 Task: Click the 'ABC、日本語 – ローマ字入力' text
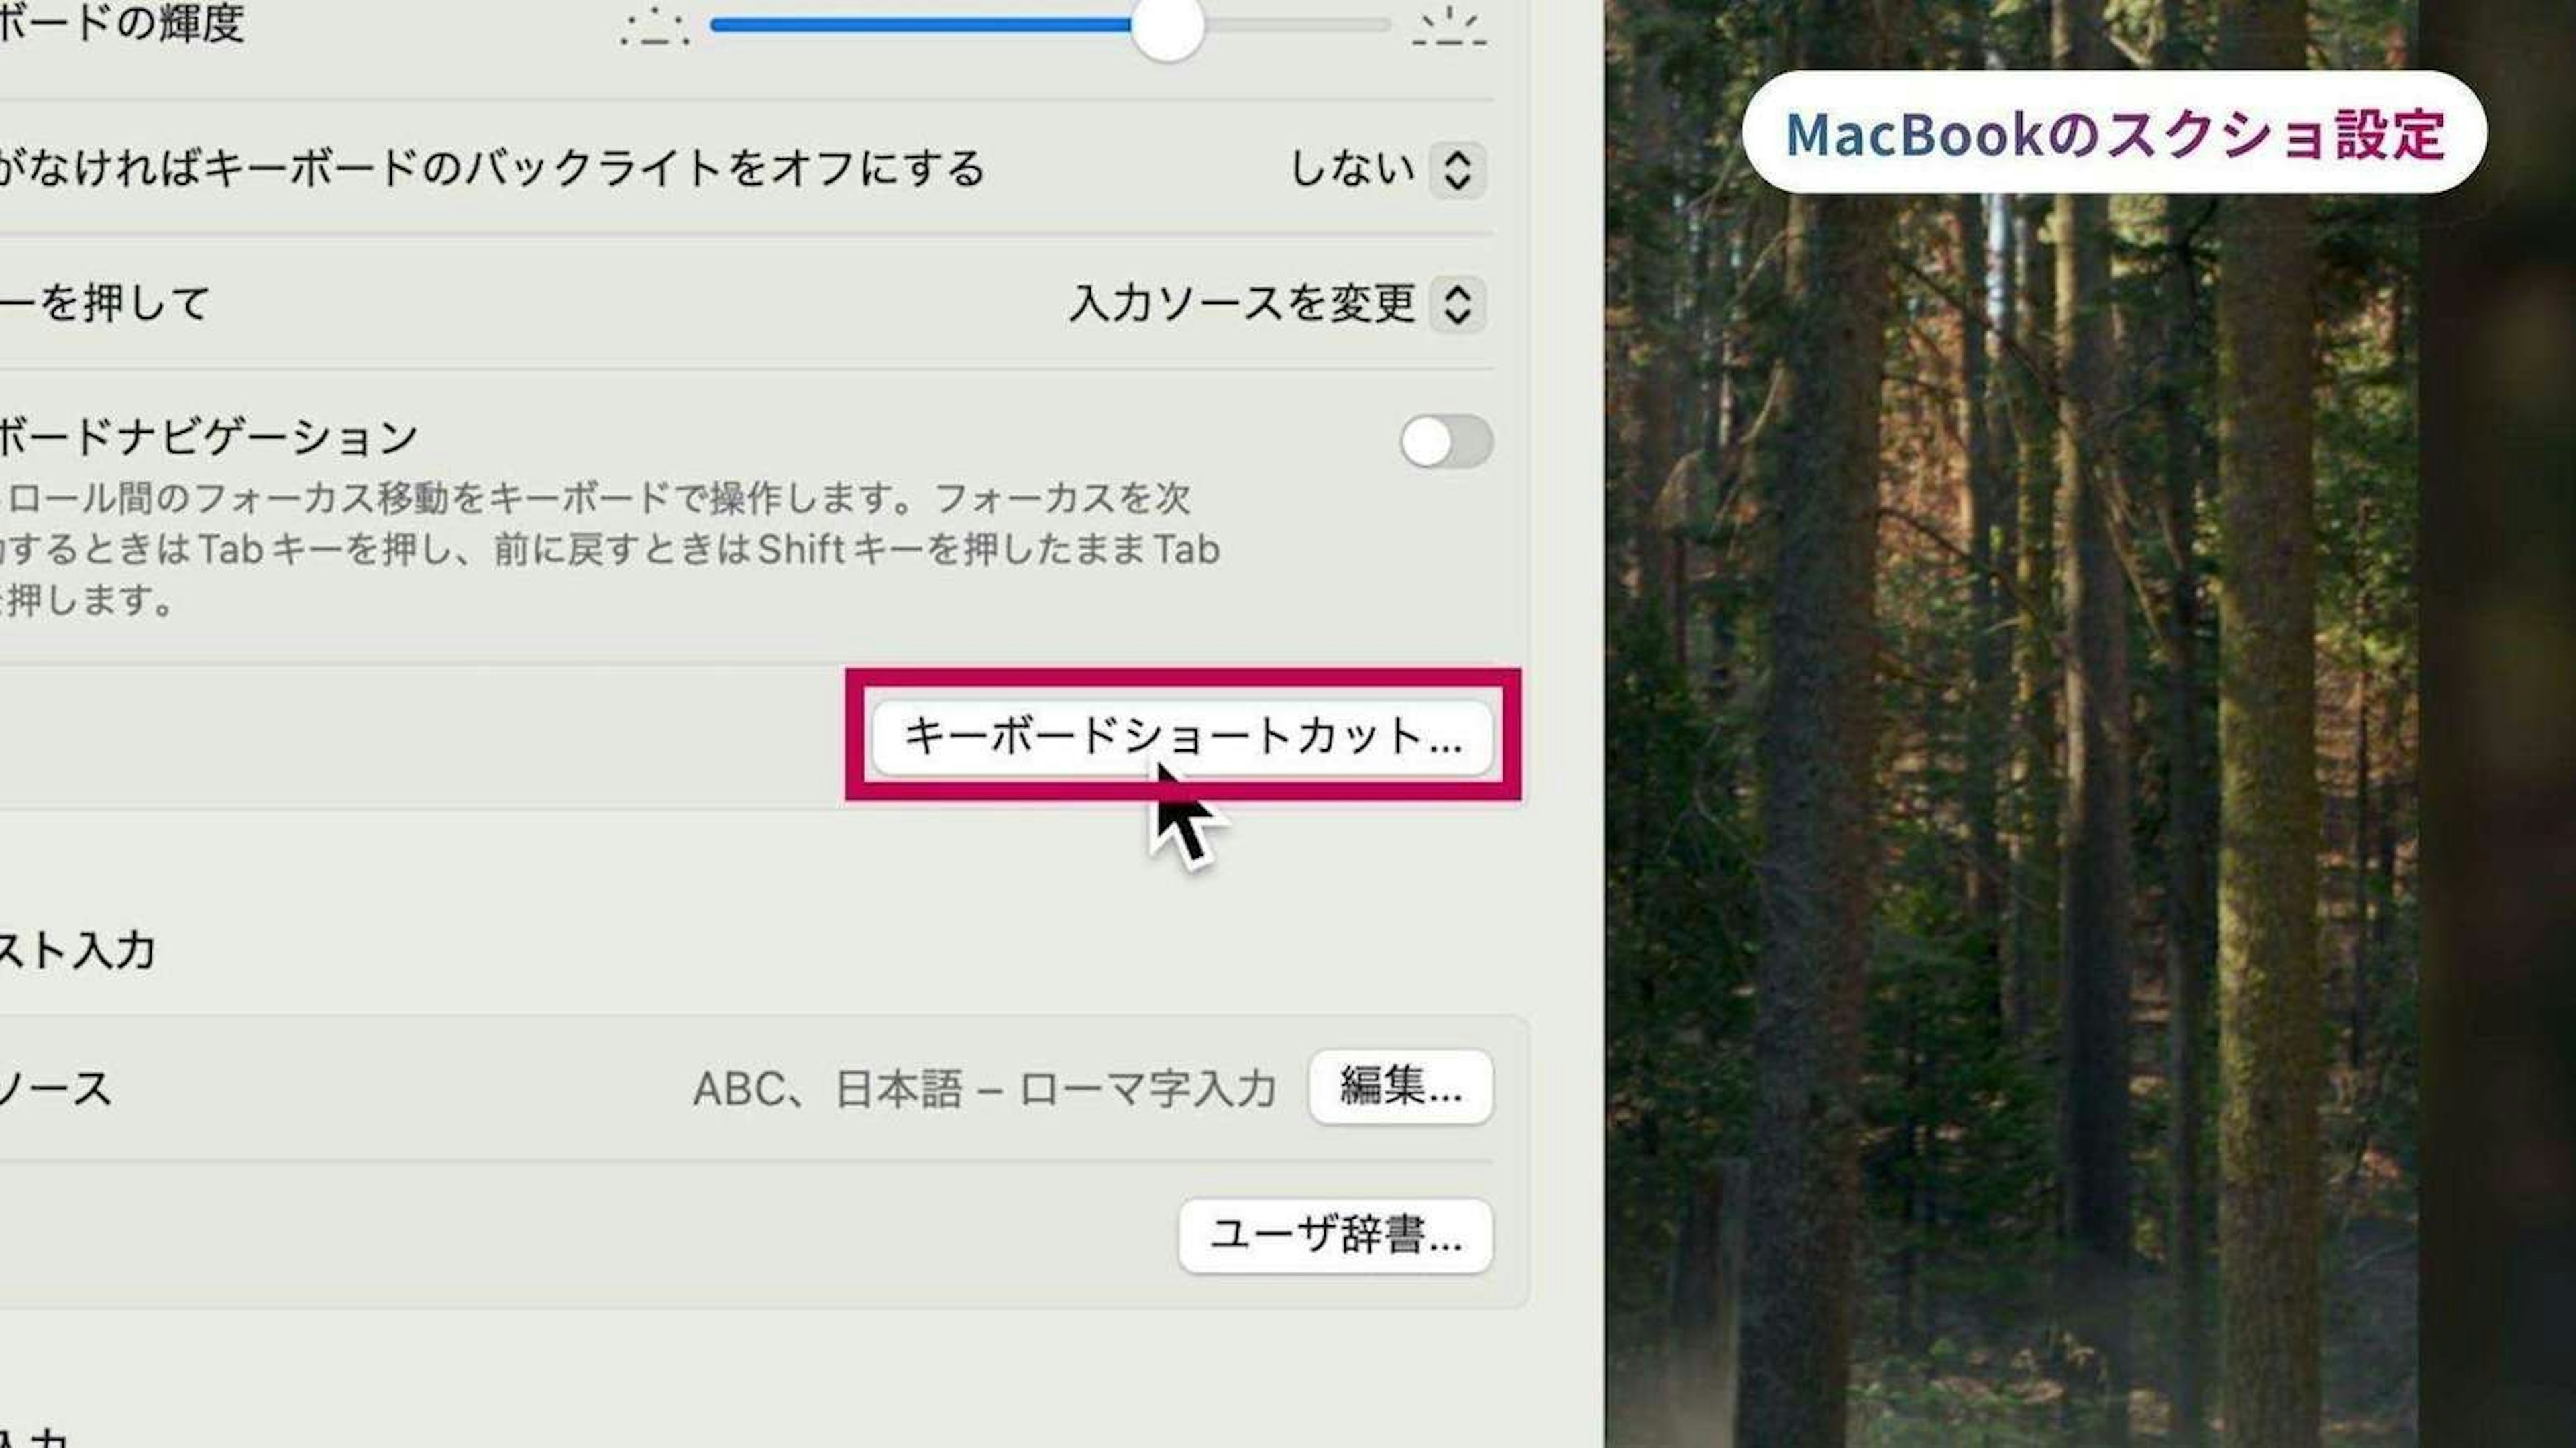point(984,1088)
